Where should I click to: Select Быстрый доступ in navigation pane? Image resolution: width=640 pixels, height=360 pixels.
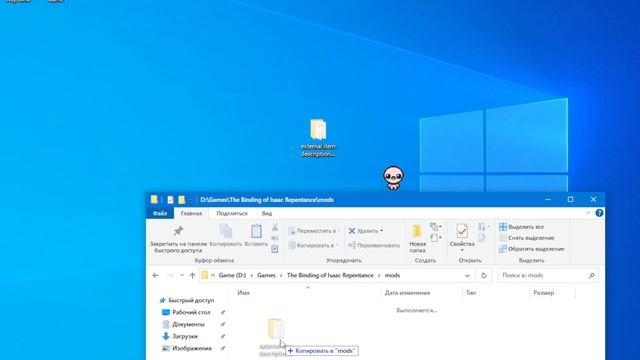[187, 300]
